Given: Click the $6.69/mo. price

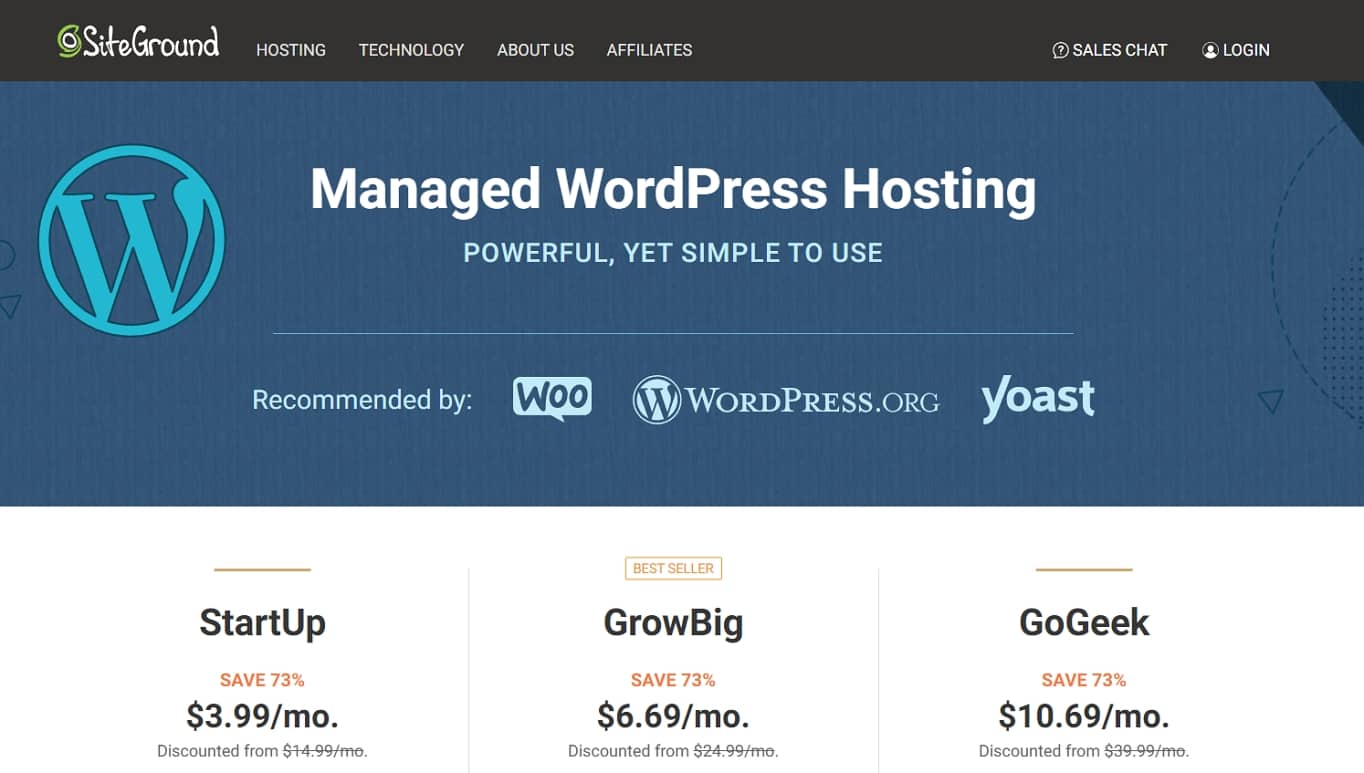Looking at the screenshot, I should click(673, 716).
